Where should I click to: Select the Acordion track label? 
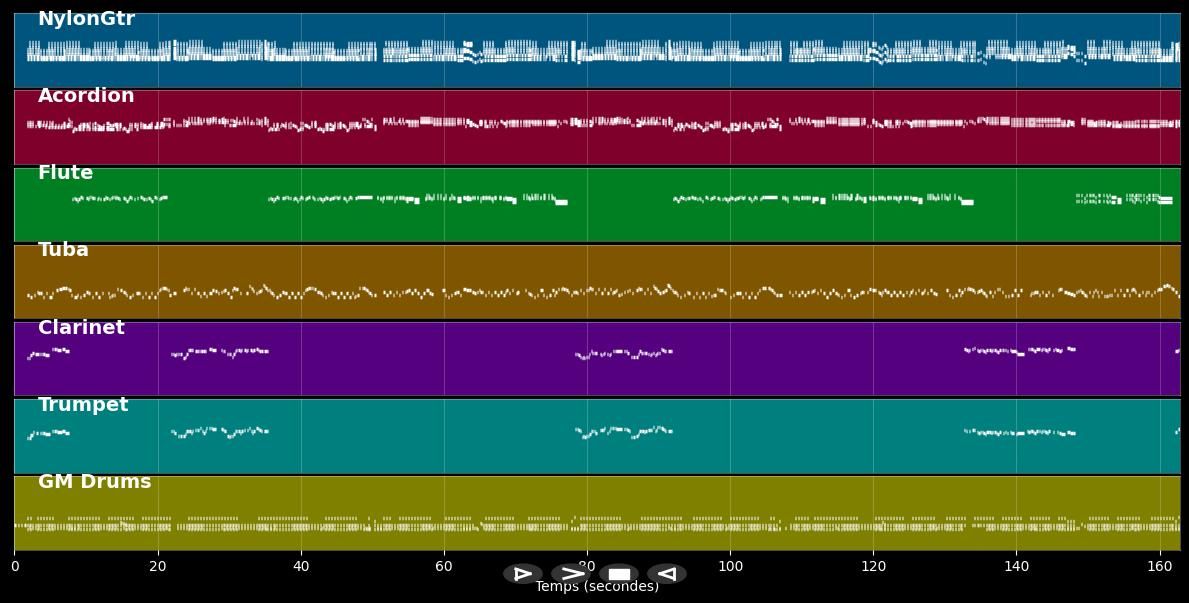(86, 96)
